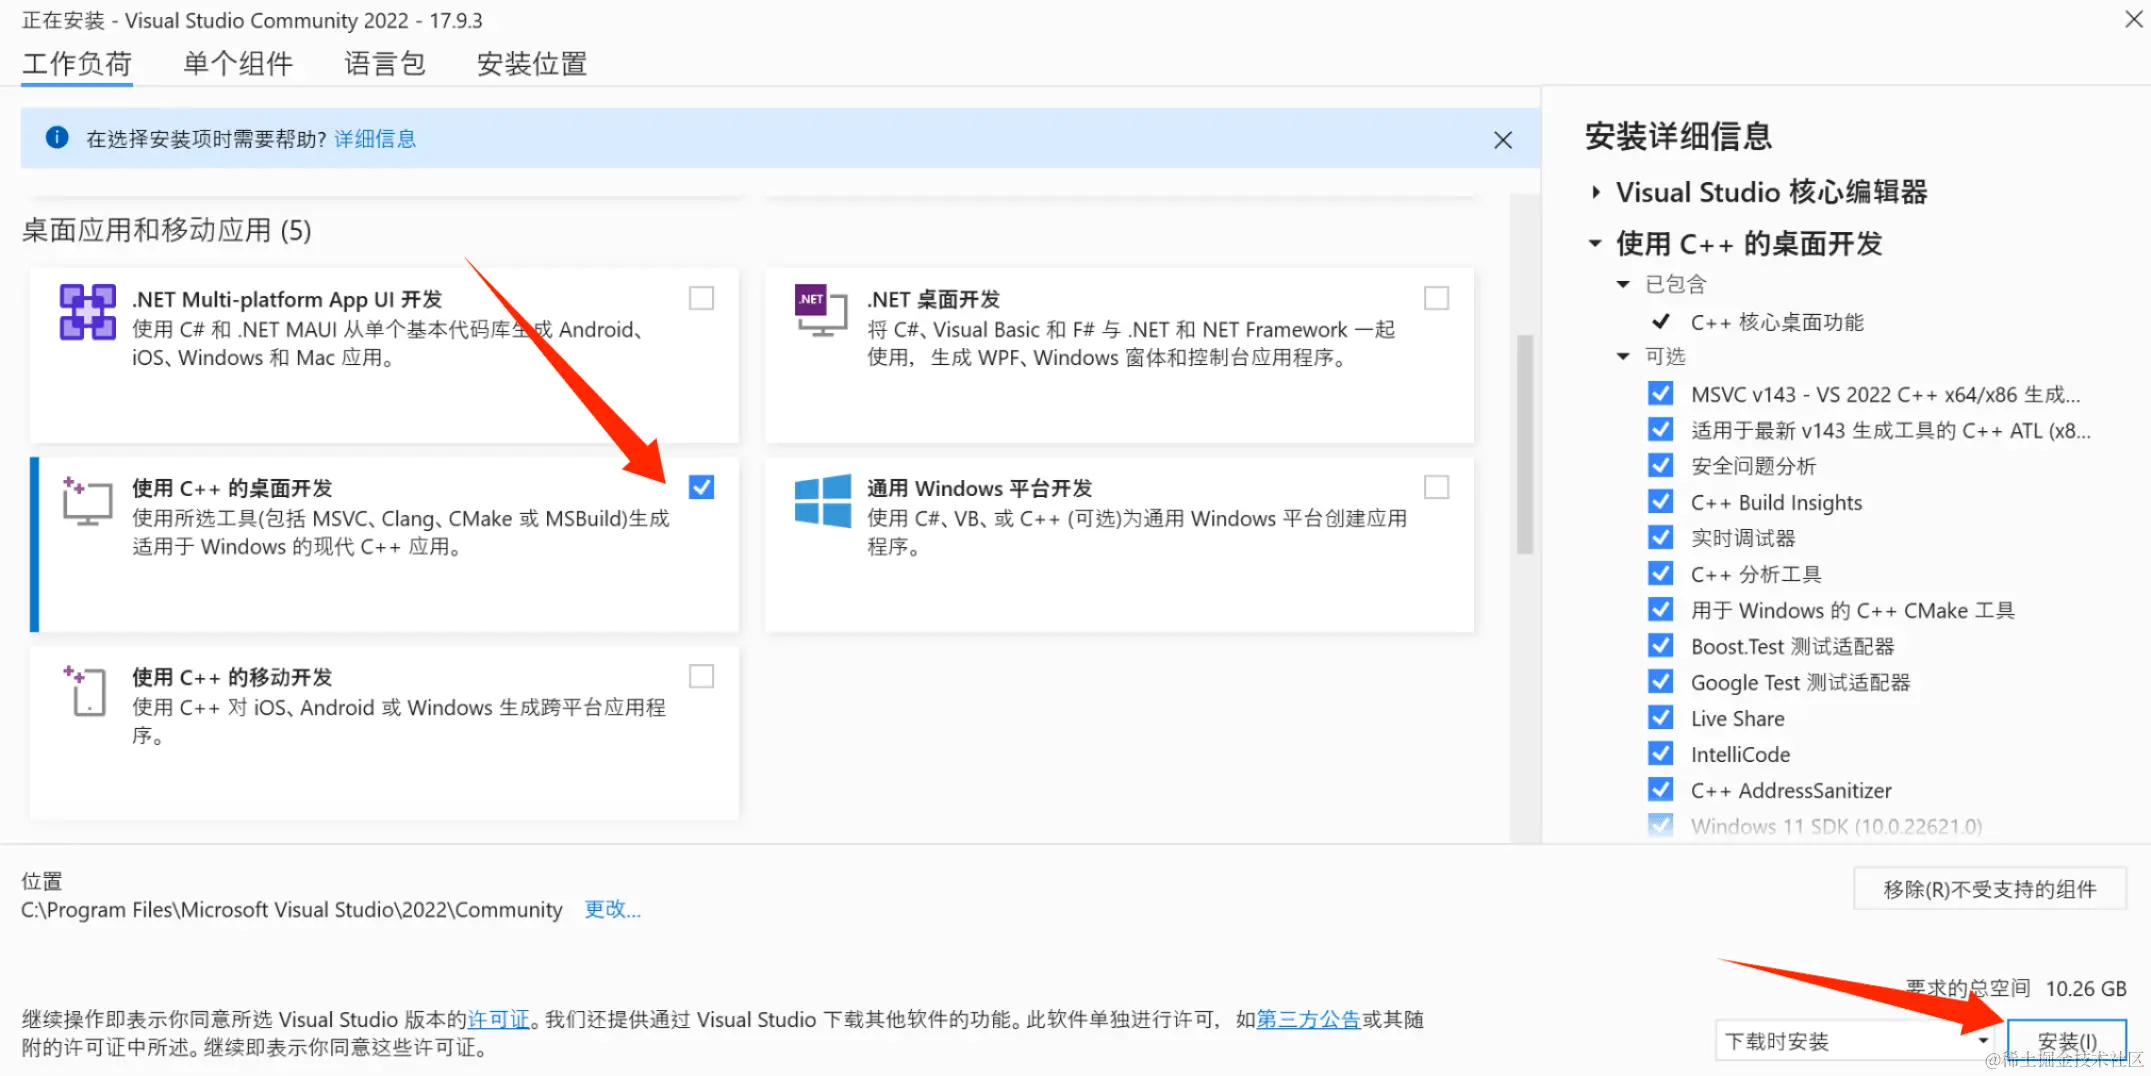Click 更改... to change install location

point(612,909)
